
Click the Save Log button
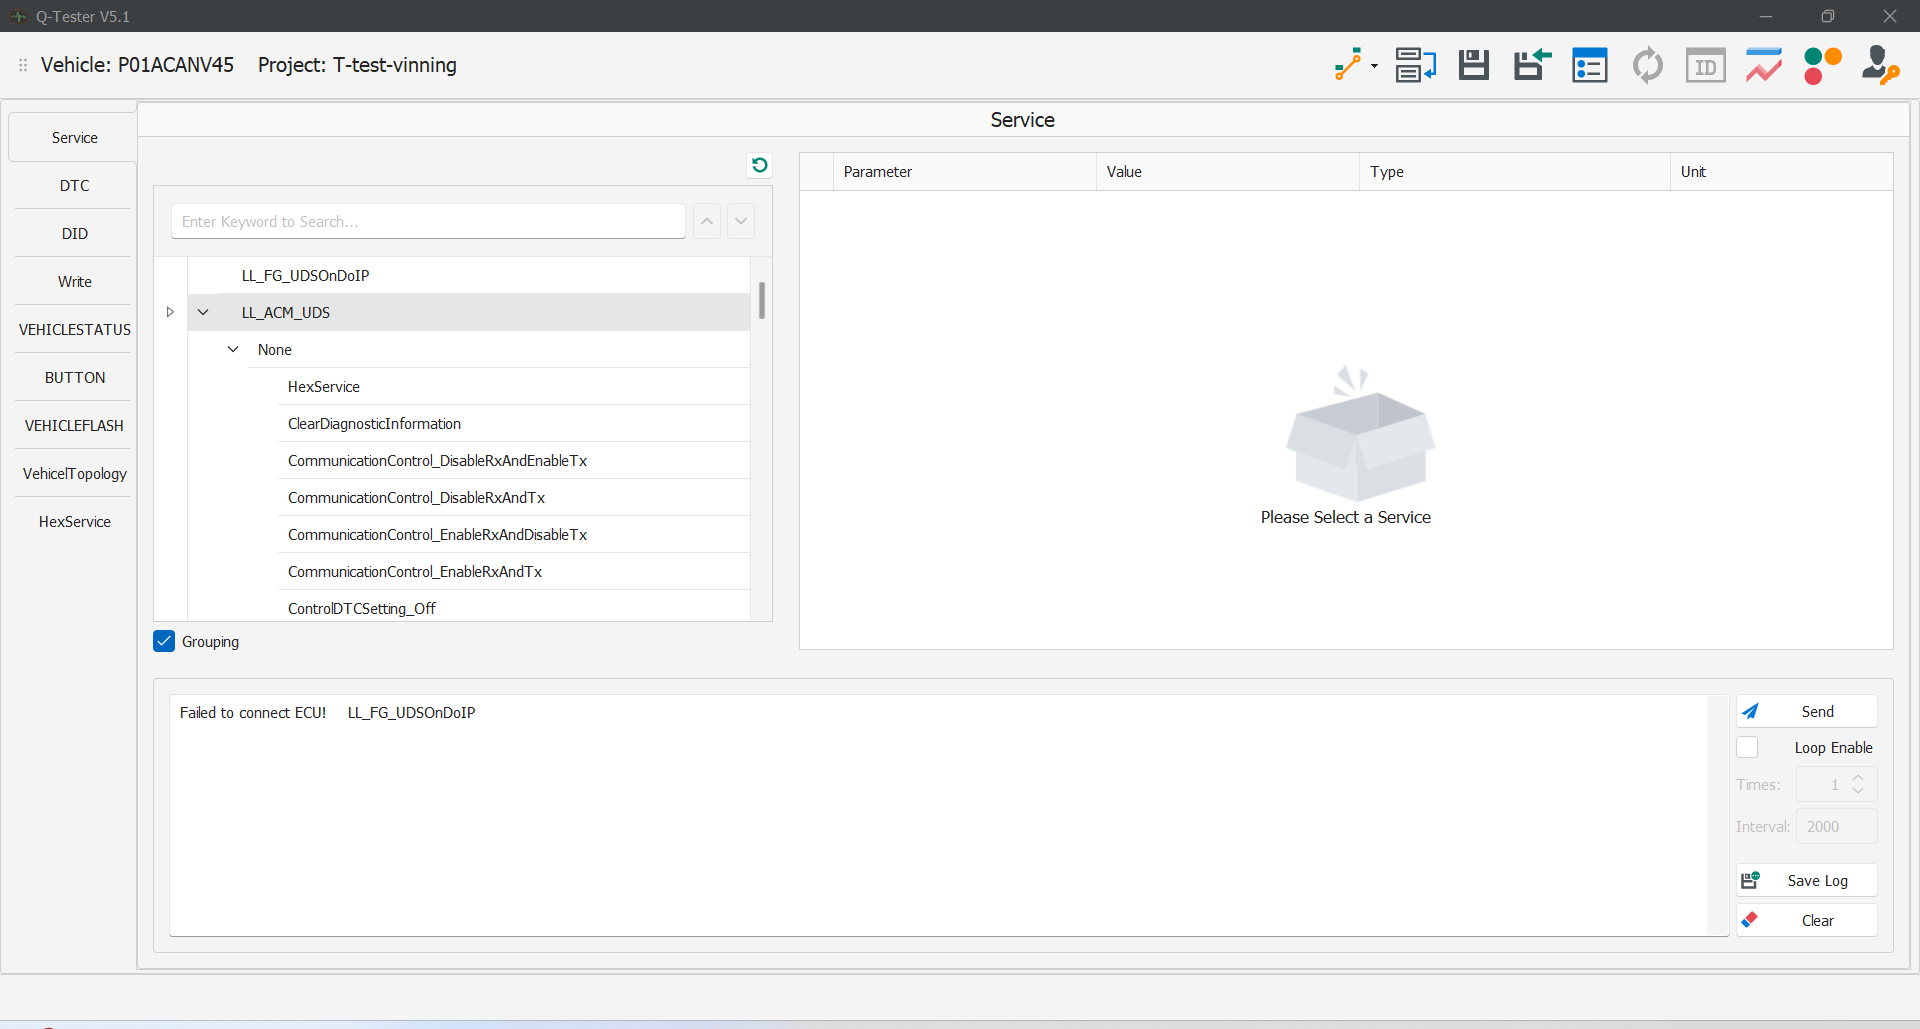(x=1806, y=881)
